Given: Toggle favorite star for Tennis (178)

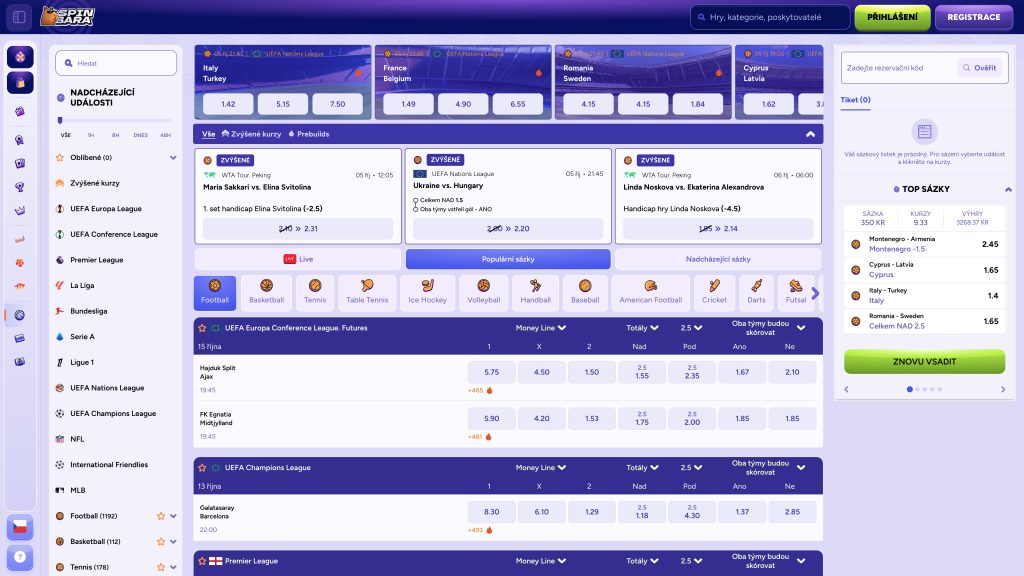Looking at the screenshot, I should (x=161, y=567).
